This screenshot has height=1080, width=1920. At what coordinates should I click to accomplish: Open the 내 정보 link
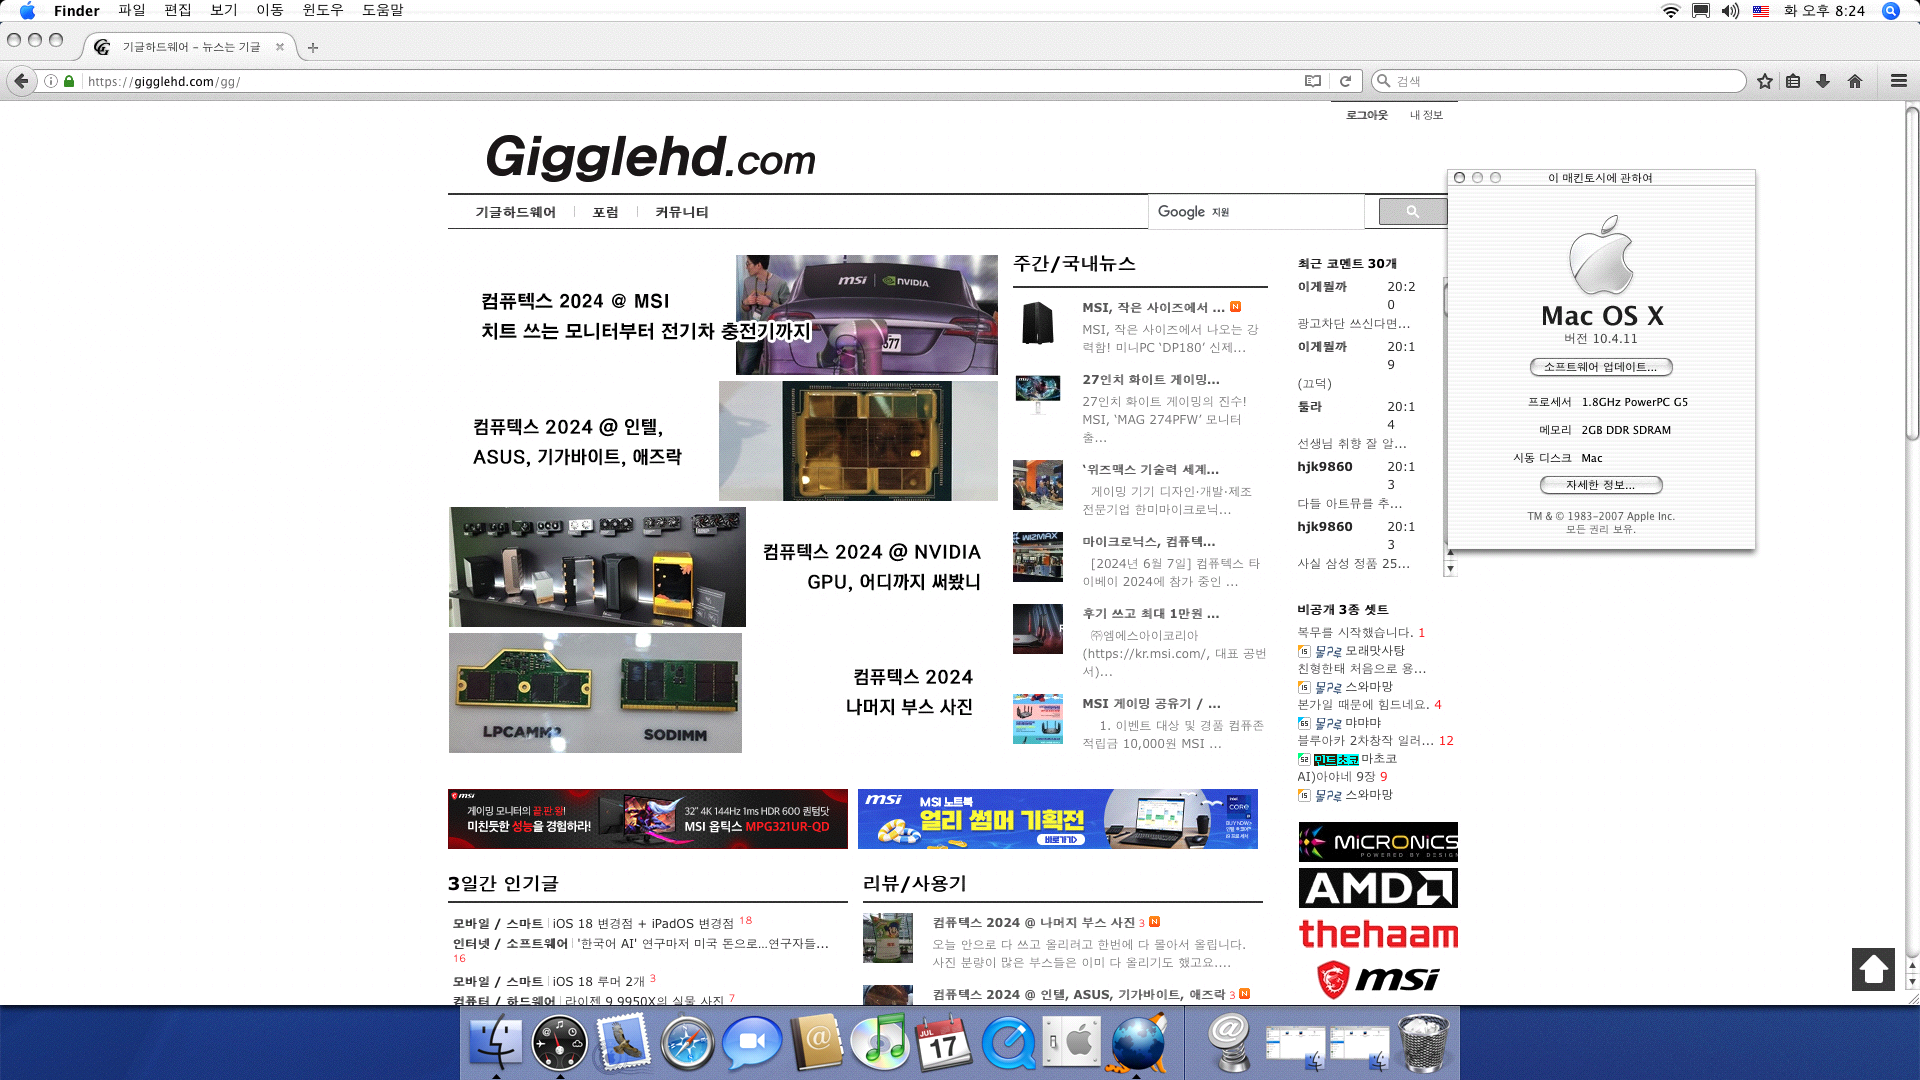[x=1427, y=115]
